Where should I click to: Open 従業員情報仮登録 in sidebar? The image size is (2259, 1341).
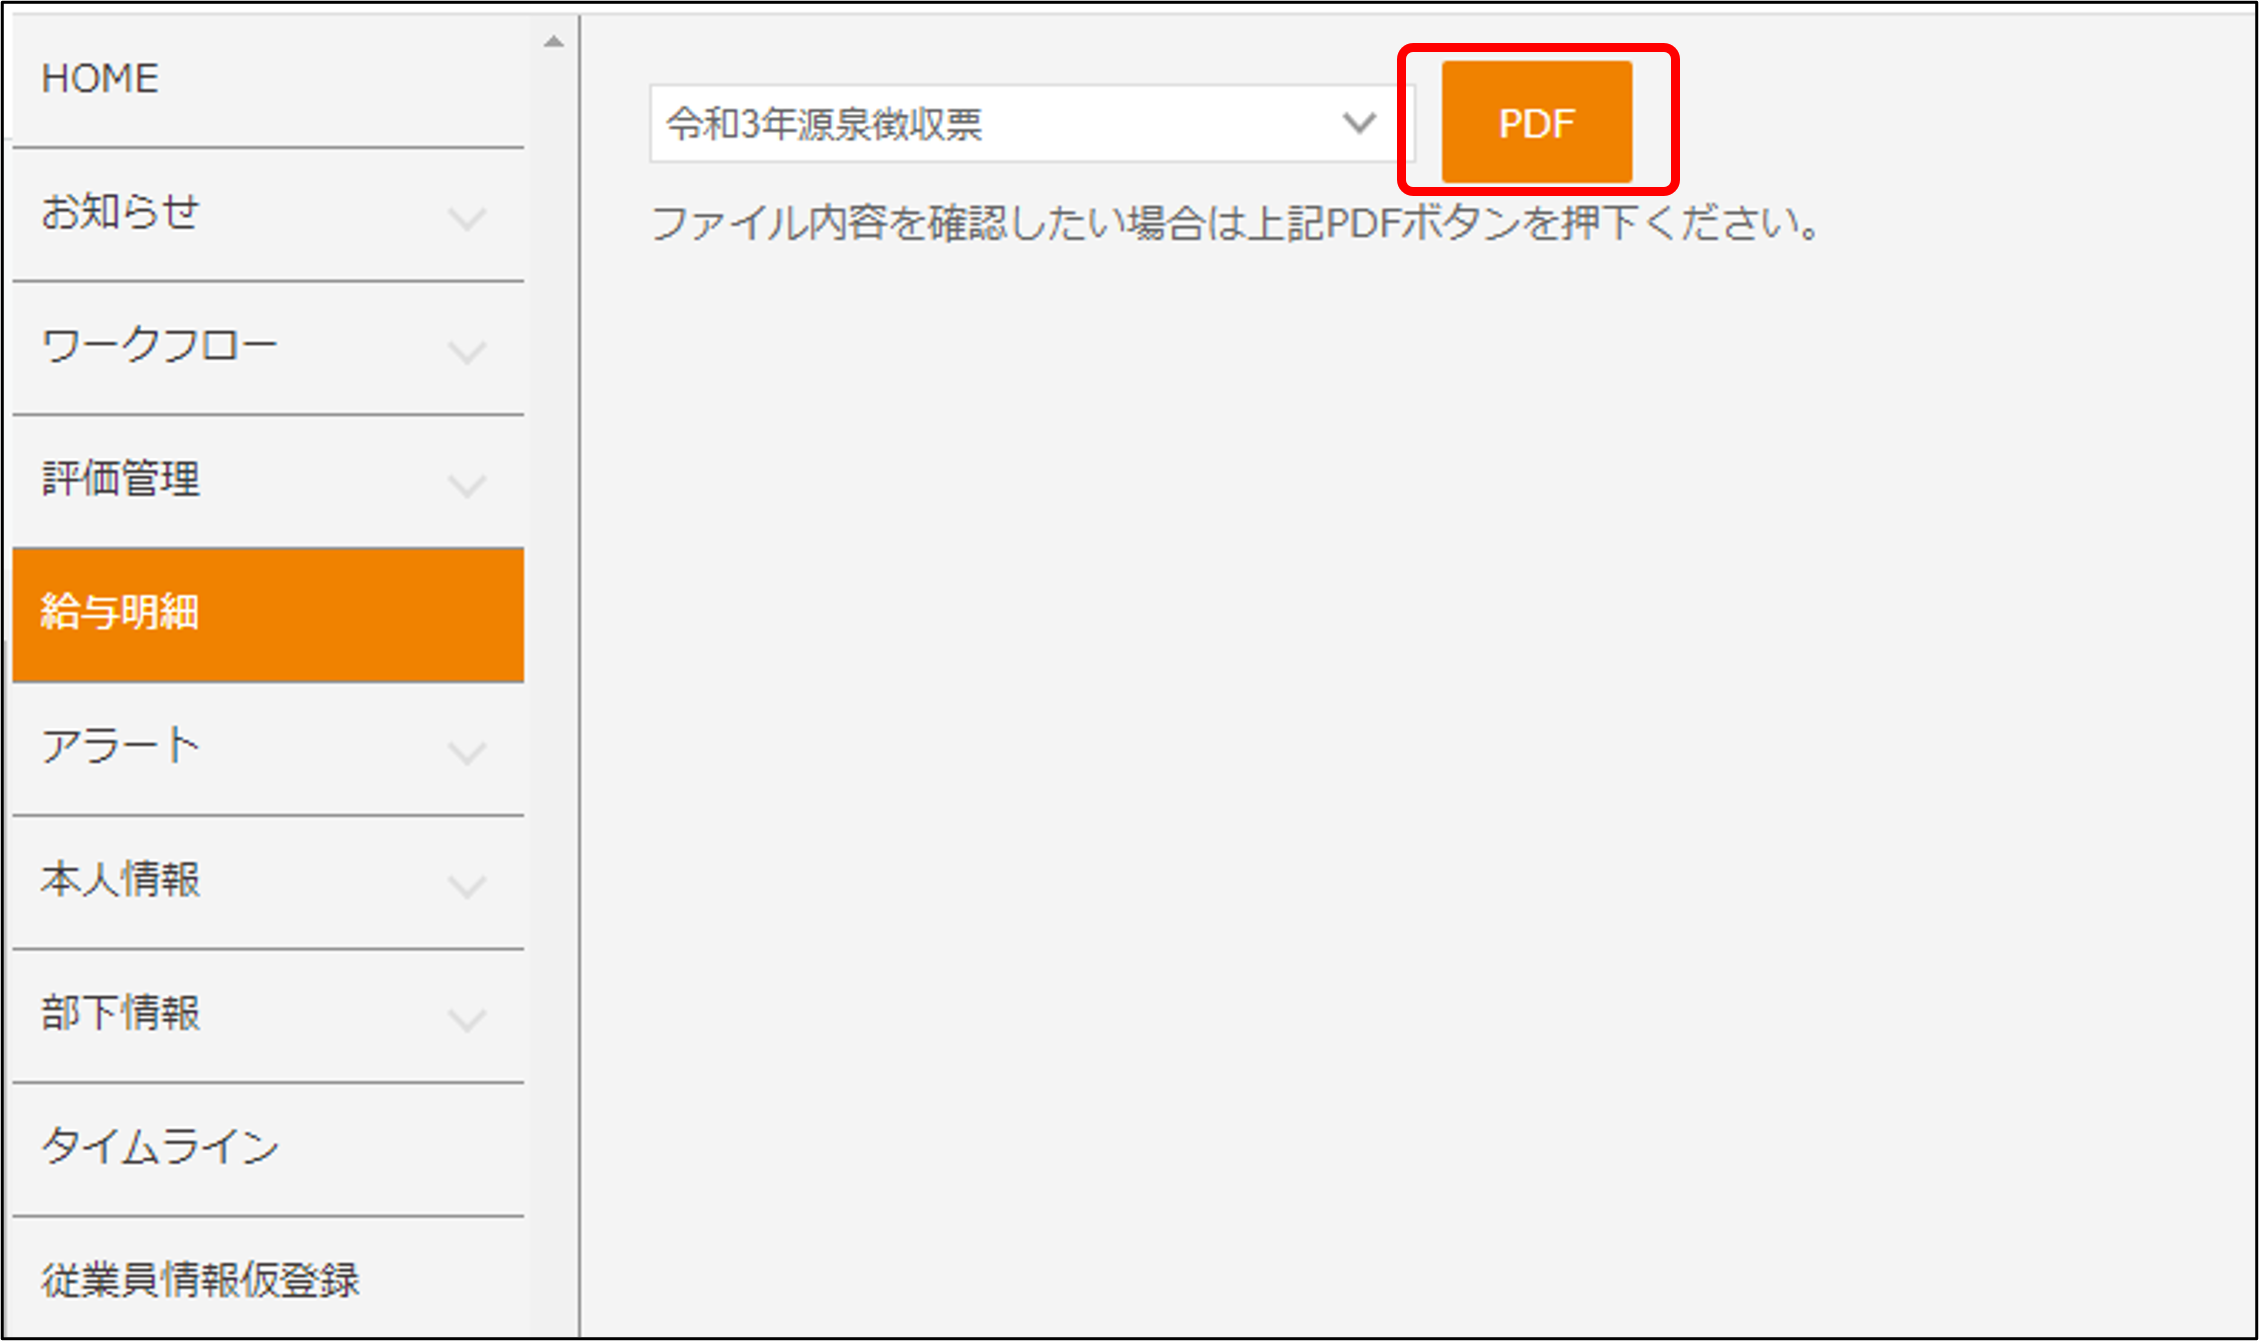tap(200, 1280)
